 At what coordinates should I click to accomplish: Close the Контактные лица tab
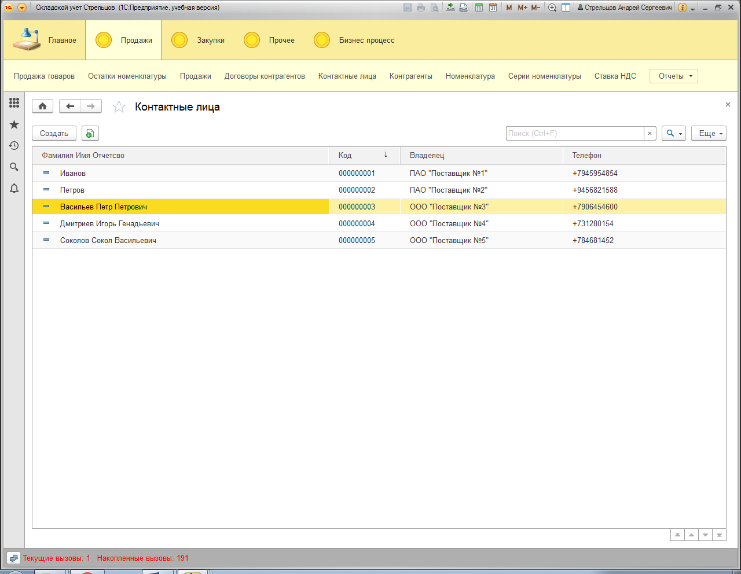(x=728, y=104)
